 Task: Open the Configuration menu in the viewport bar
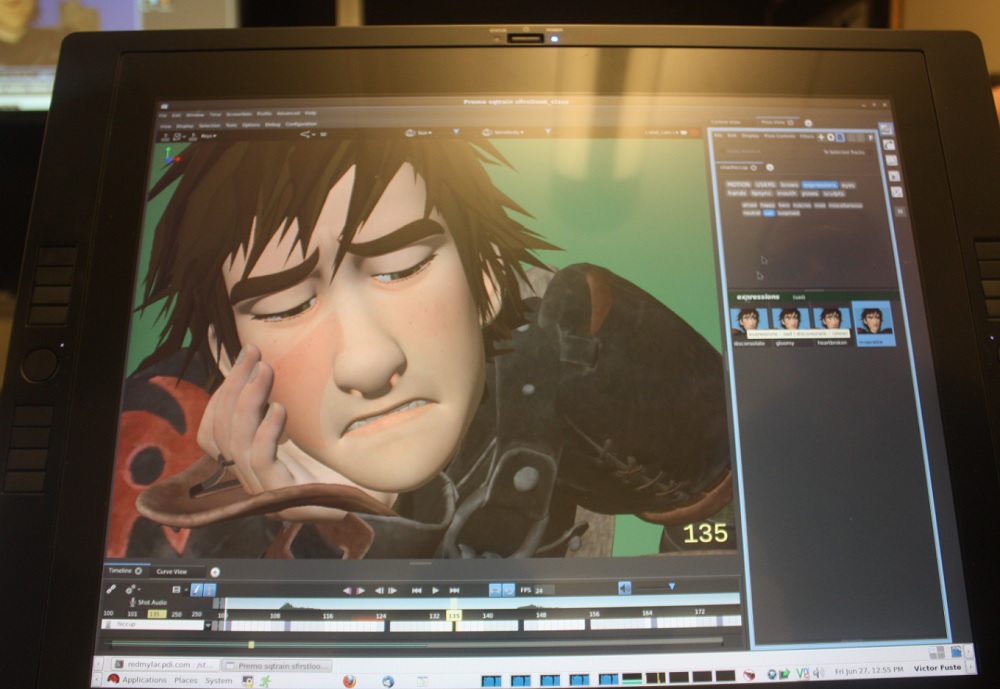coord(301,124)
